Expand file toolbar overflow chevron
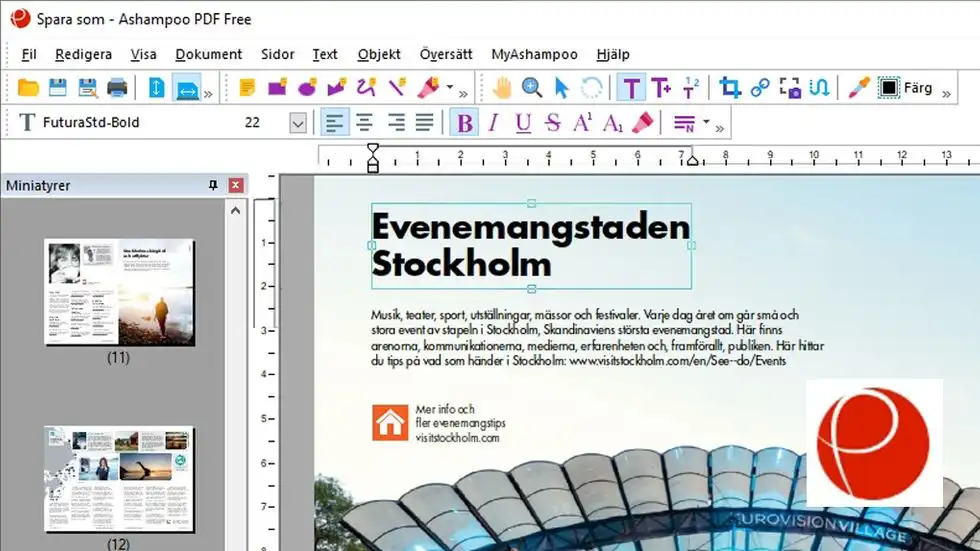Viewport: 980px width, 551px height. (x=208, y=94)
